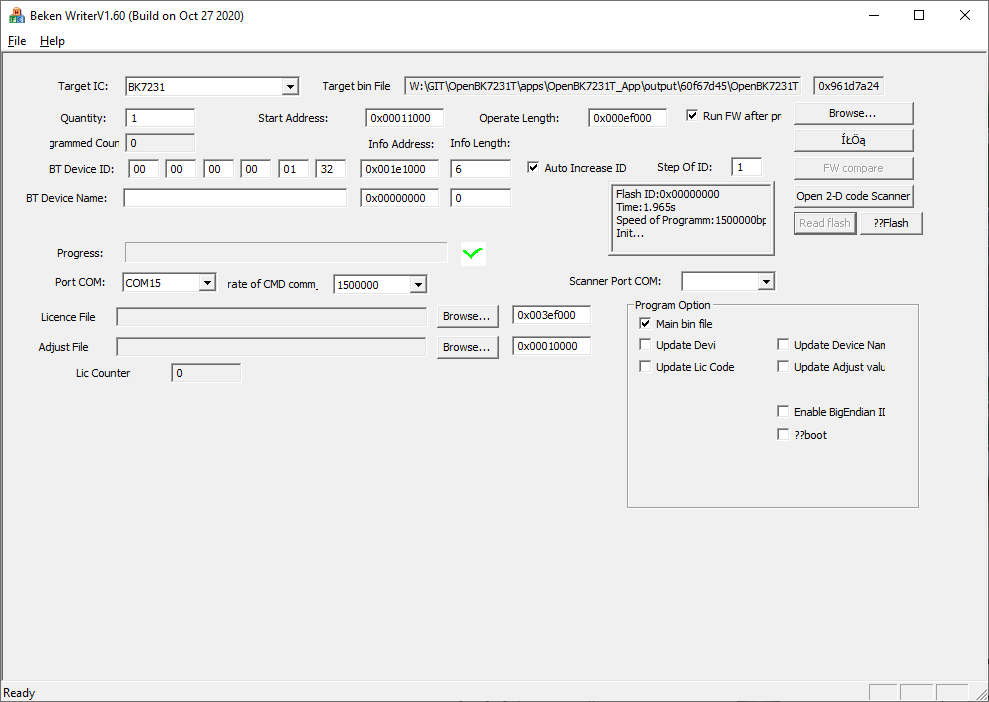Tick the ??boot checkbox
The width and height of the screenshot is (989, 702).
point(783,435)
